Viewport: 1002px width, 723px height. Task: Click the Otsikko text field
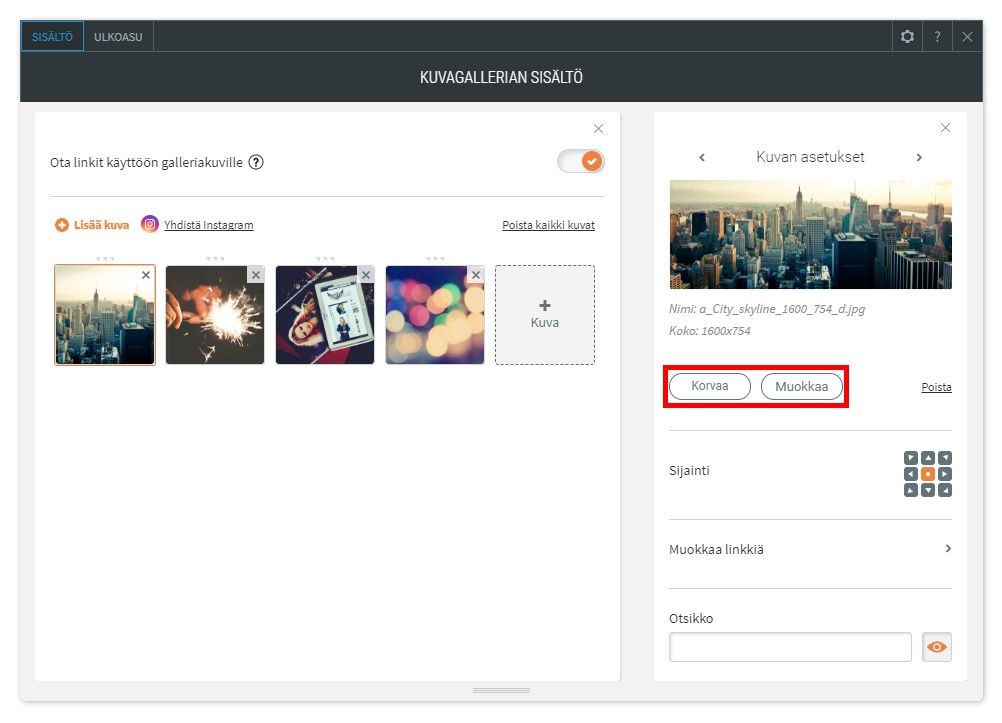[790, 647]
